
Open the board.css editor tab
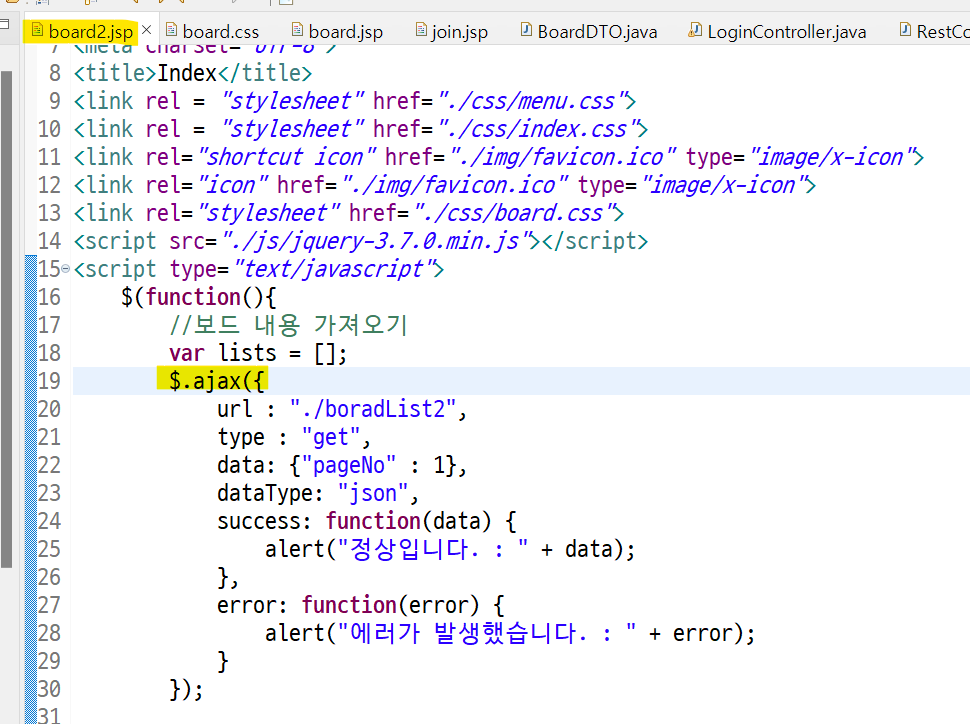[213, 31]
